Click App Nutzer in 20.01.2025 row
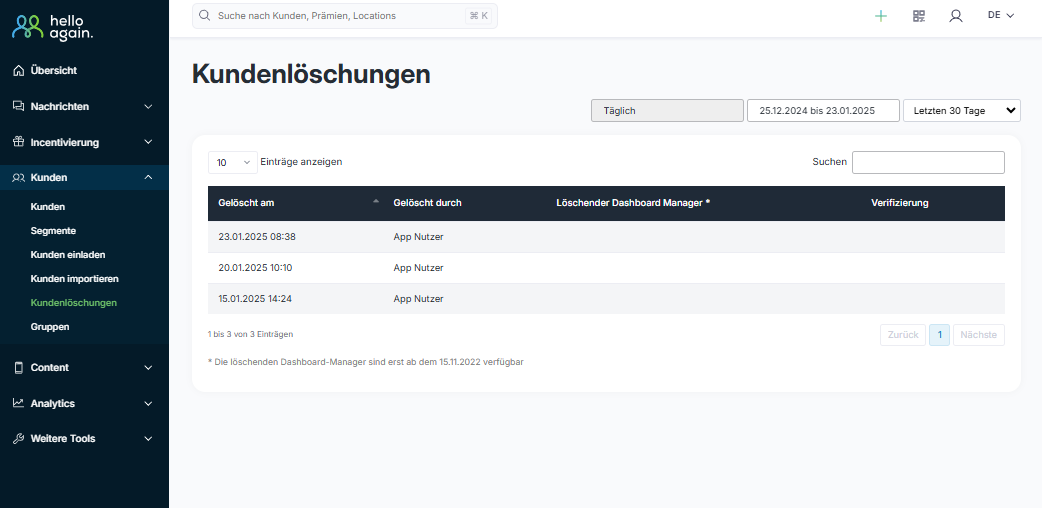The width and height of the screenshot is (1042, 508). click(418, 268)
